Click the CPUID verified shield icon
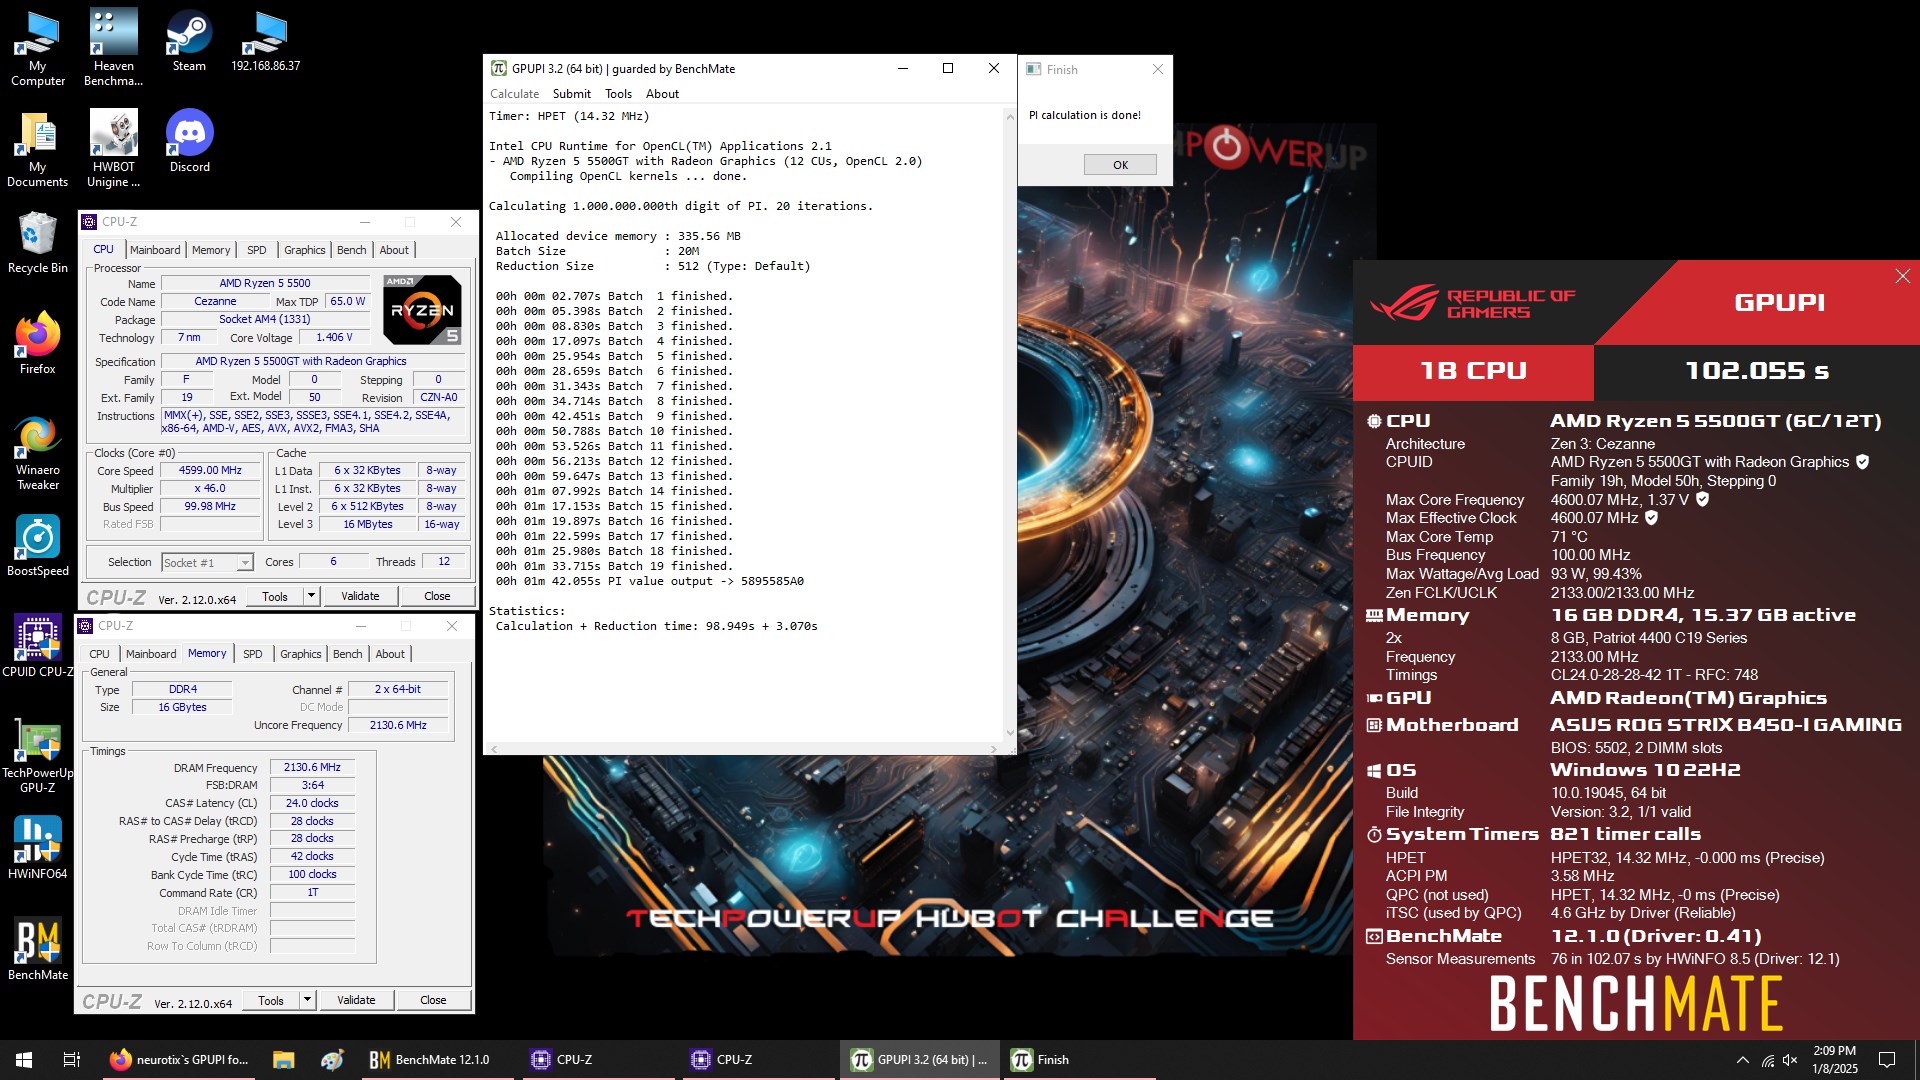 point(1862,462)
